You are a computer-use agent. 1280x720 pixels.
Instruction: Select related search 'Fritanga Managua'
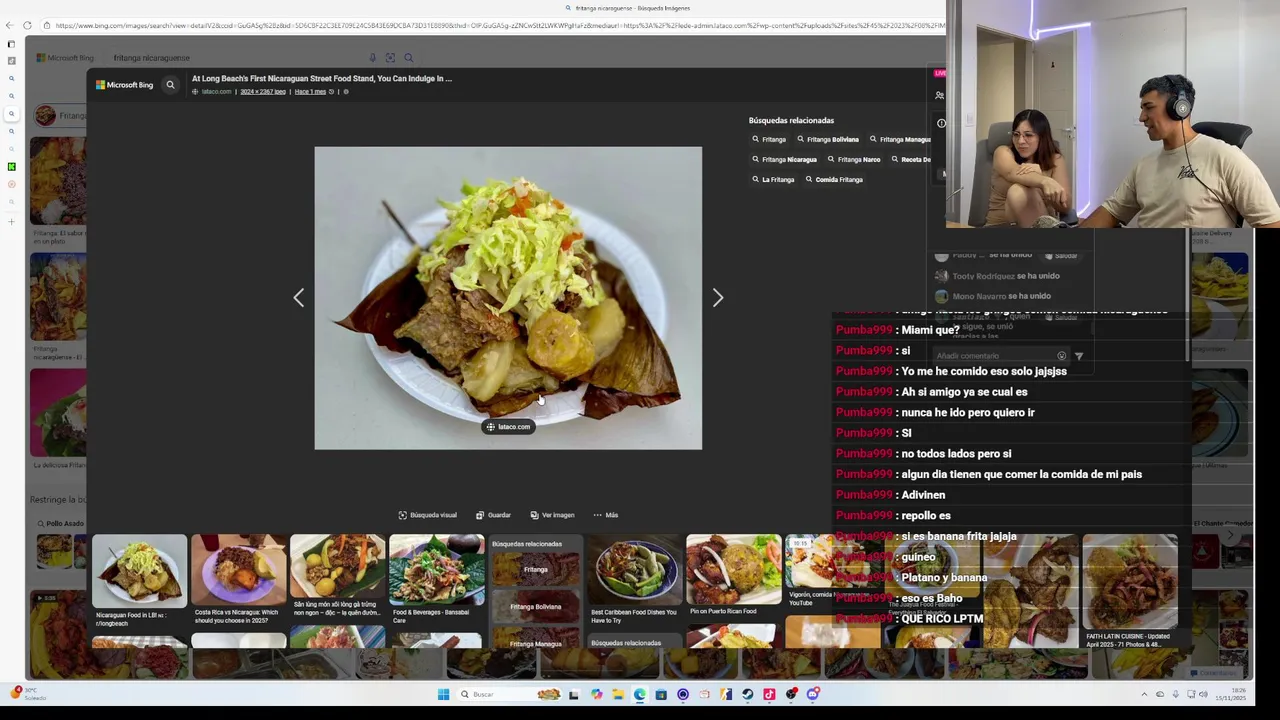(899, 140)
